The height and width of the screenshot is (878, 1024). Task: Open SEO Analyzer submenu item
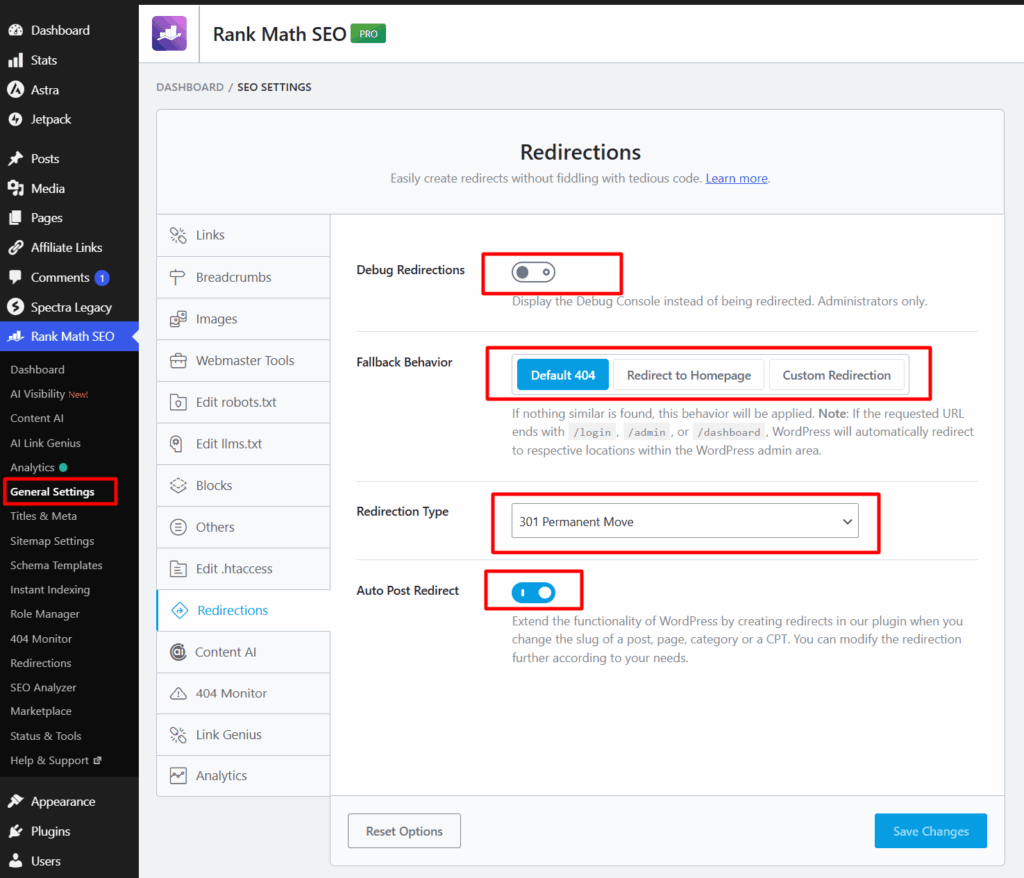[x=43, y=687]
